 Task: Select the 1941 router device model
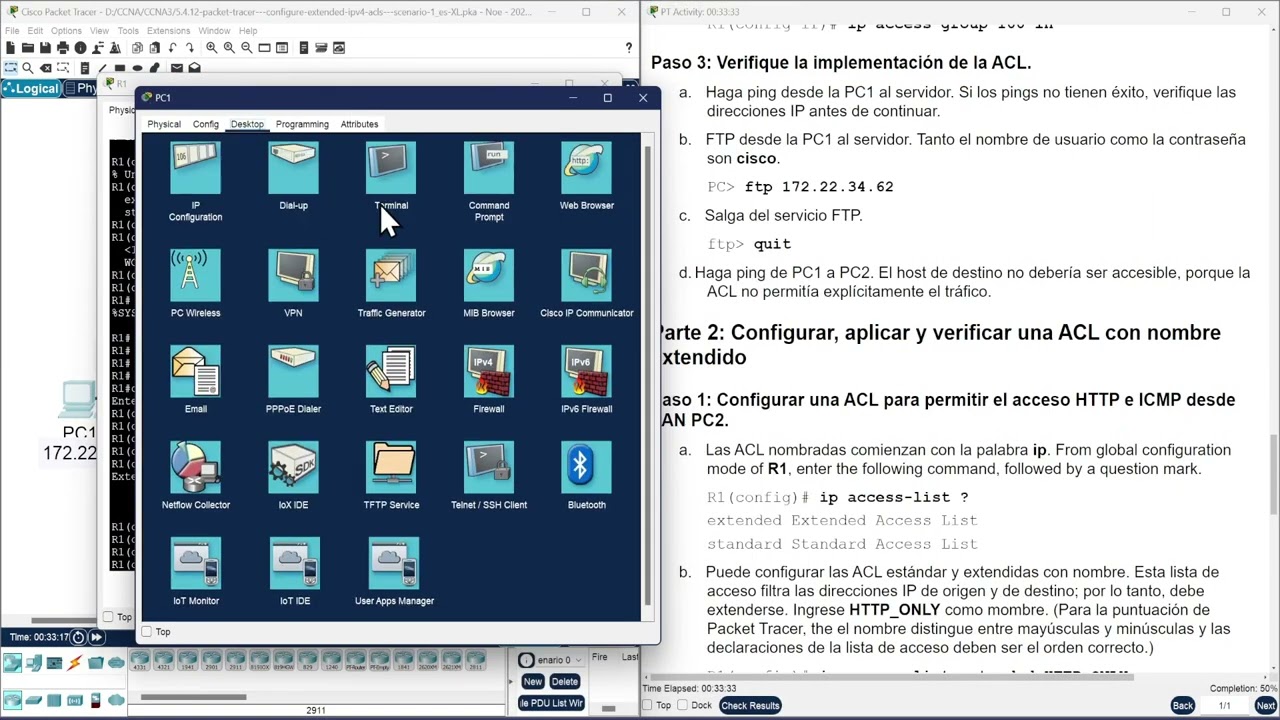(x=190, y=661)
